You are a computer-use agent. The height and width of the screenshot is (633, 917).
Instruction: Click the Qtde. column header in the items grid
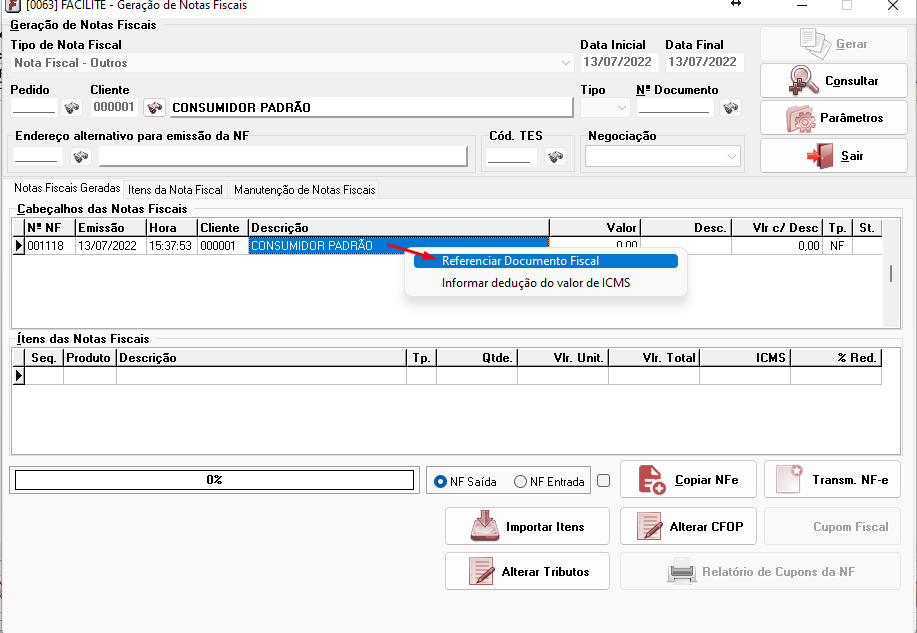[477, 357]
